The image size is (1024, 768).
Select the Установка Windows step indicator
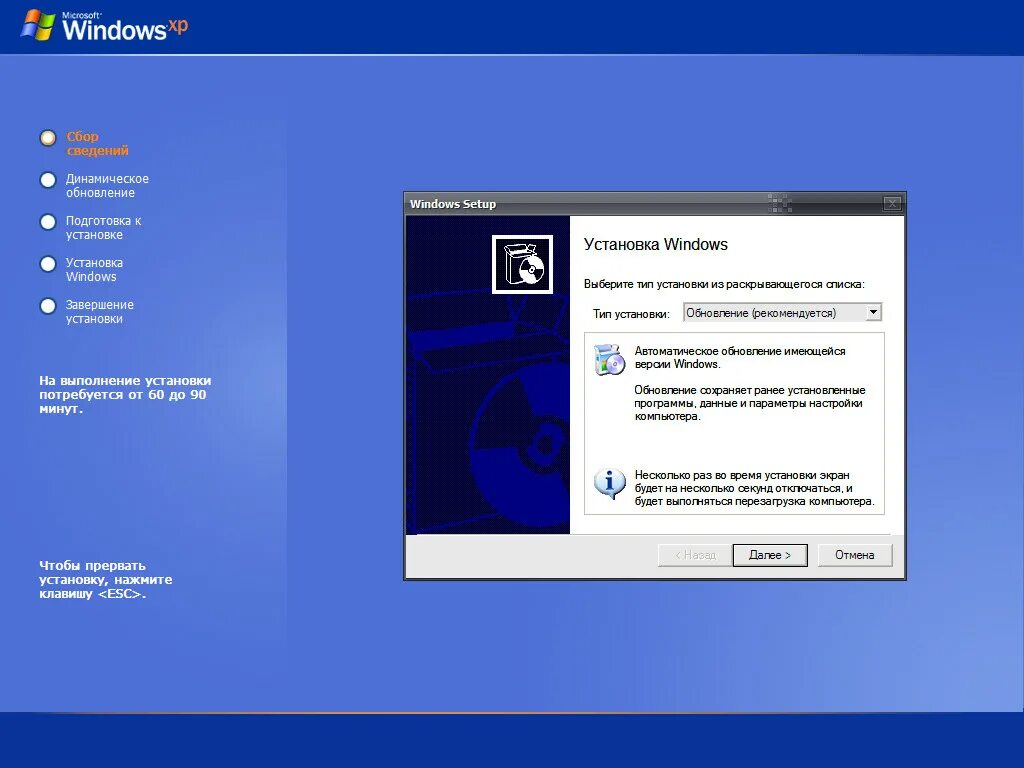48,264
